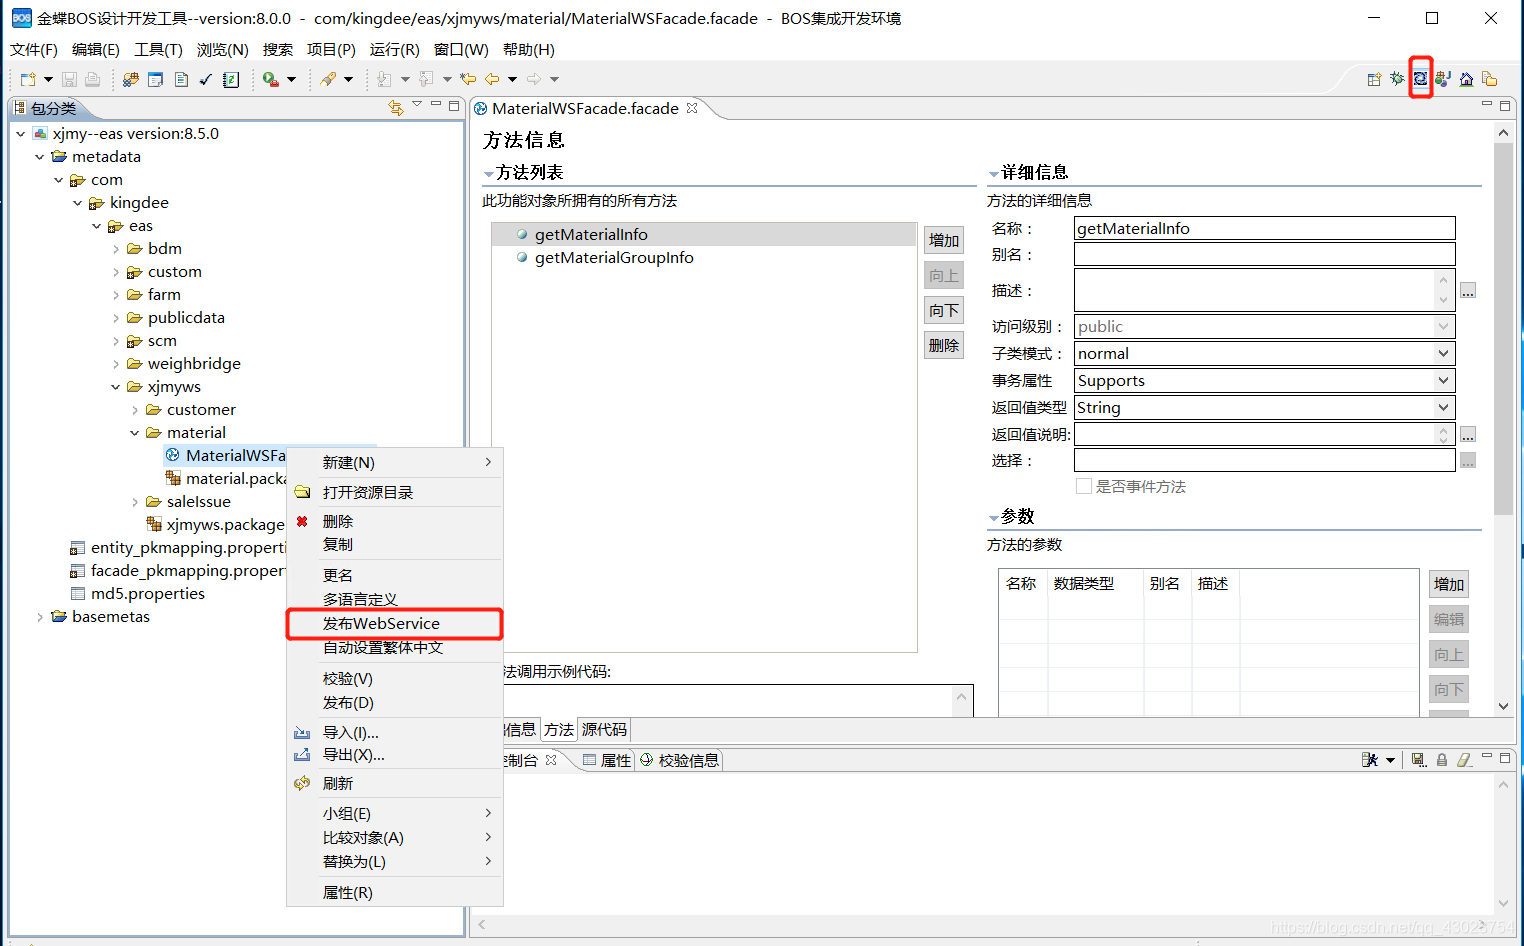The image size is (1524, 946).
Task: Open the Run icon dropdown arrow
Action: tap(291, 79)
